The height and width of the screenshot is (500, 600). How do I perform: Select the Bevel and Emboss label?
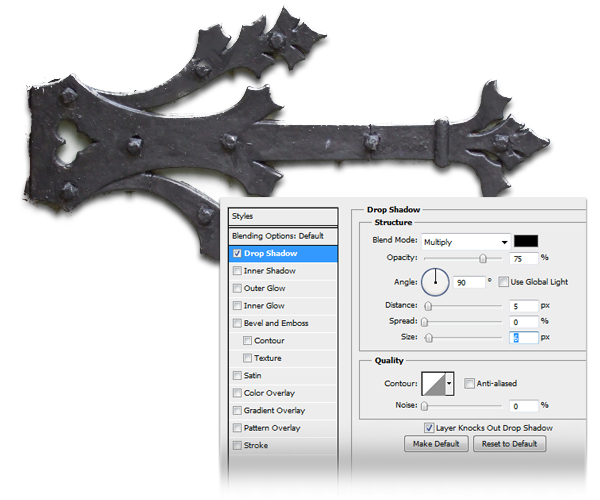[276, 323]
